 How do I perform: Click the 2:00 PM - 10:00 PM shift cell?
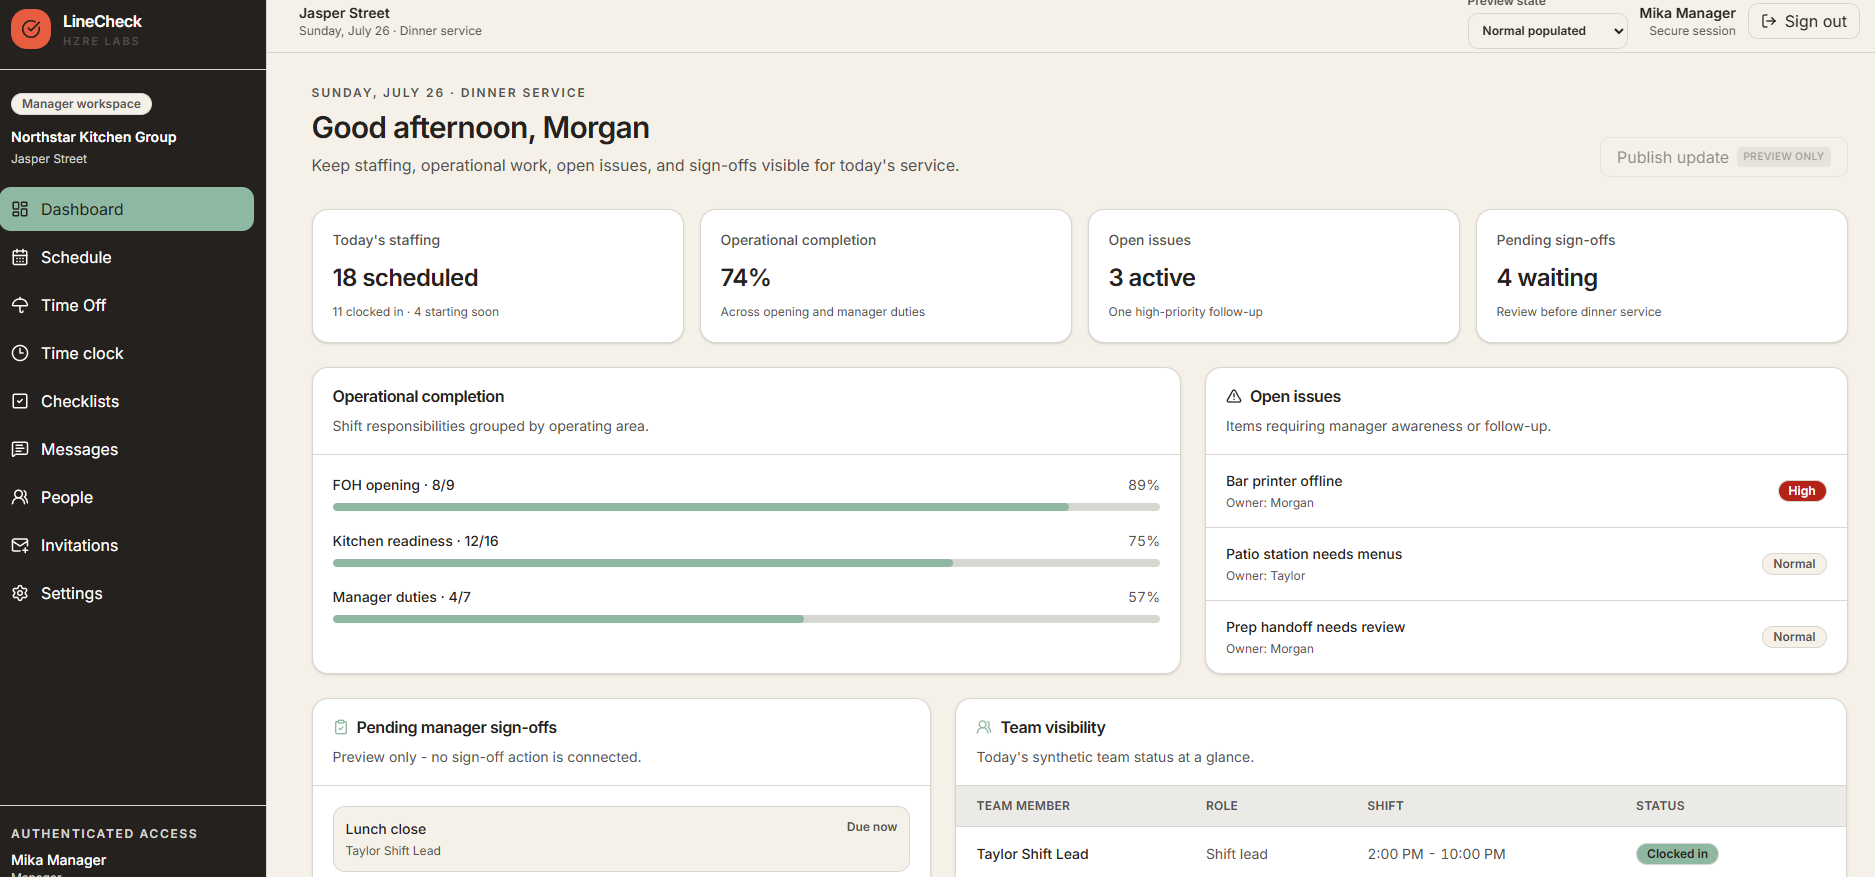tap(1436, 854)
